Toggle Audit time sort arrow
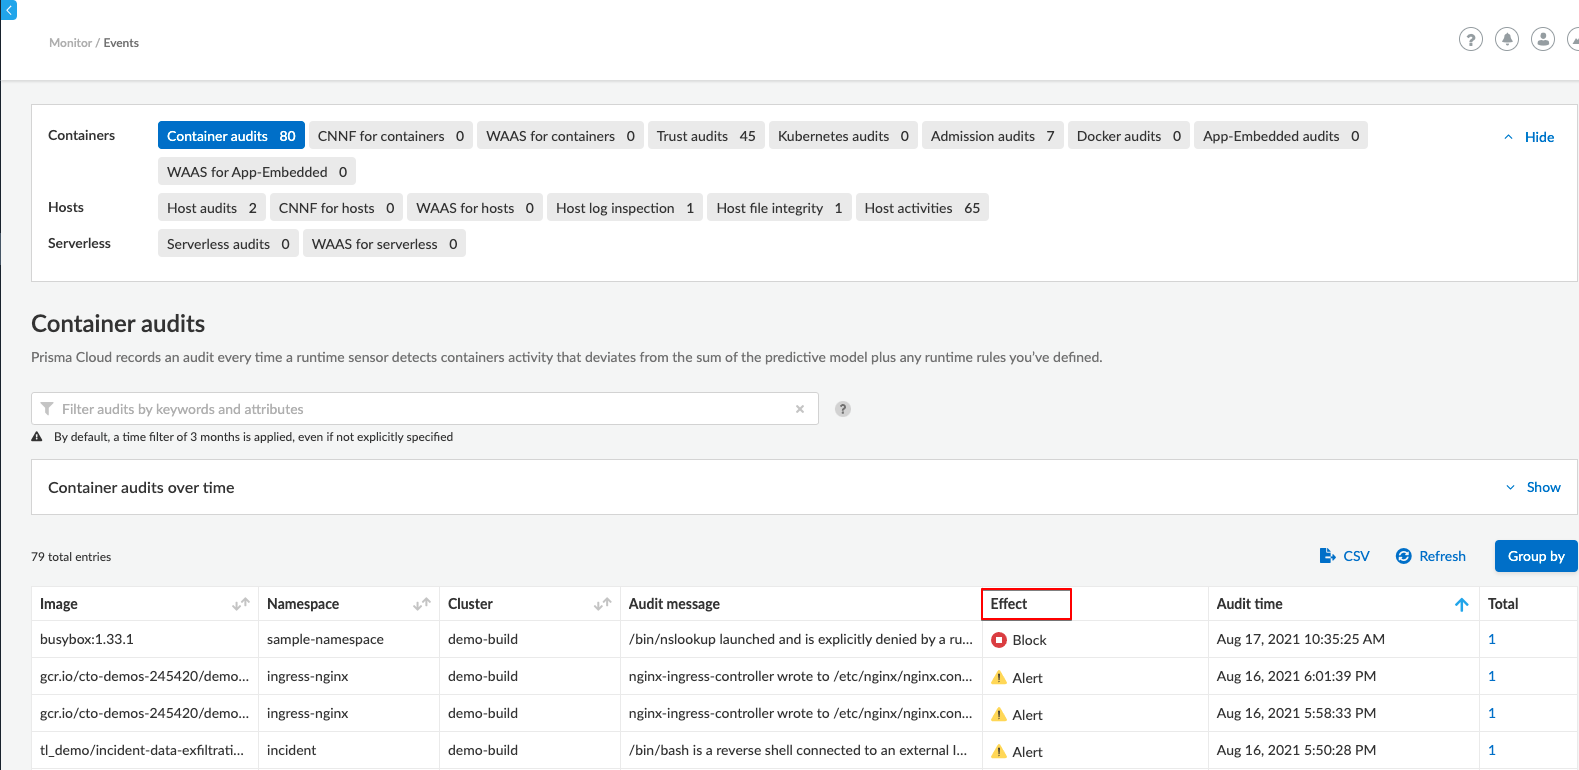Screen dimensions: 1579x770 1461,604
